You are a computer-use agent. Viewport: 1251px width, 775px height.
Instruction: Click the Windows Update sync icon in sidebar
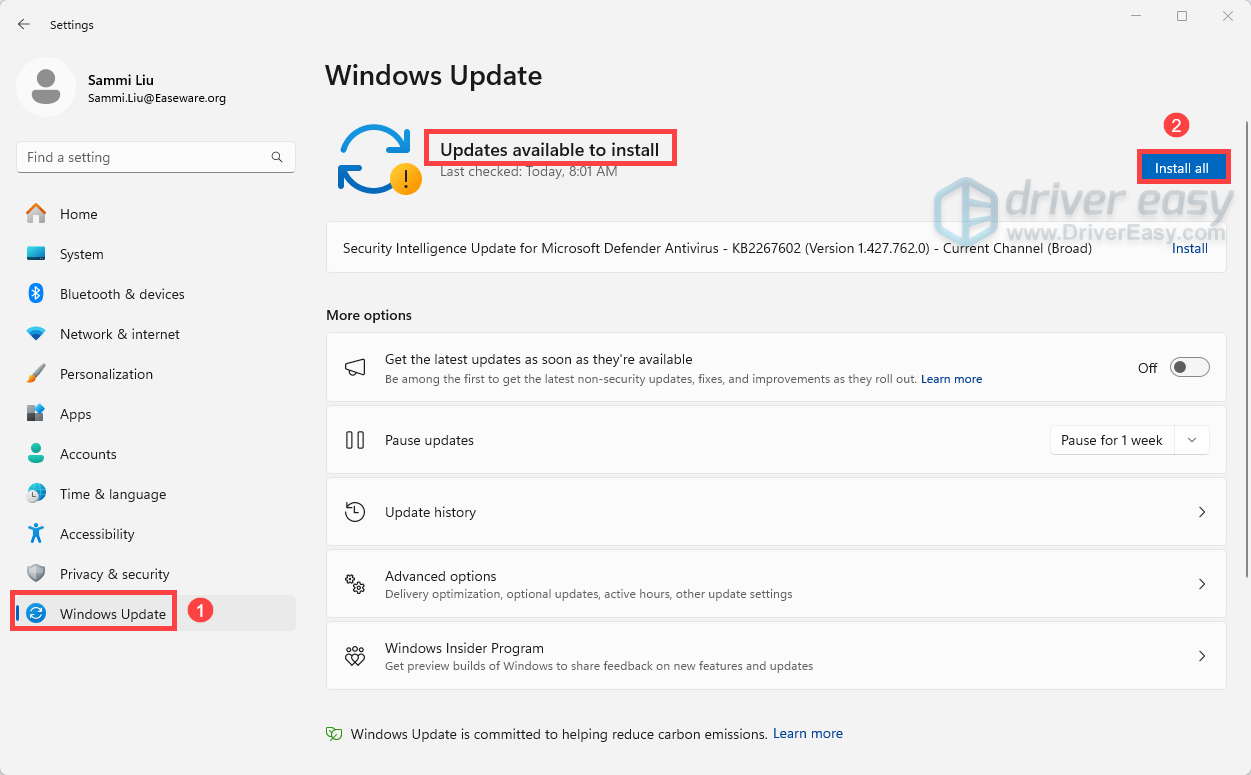[x=36, y=614]
